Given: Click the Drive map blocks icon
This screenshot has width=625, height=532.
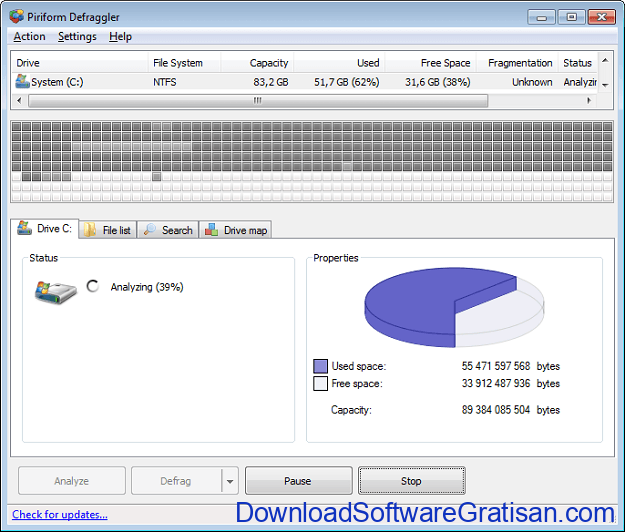Looking at the screenshot, I should tap(211, 230).
